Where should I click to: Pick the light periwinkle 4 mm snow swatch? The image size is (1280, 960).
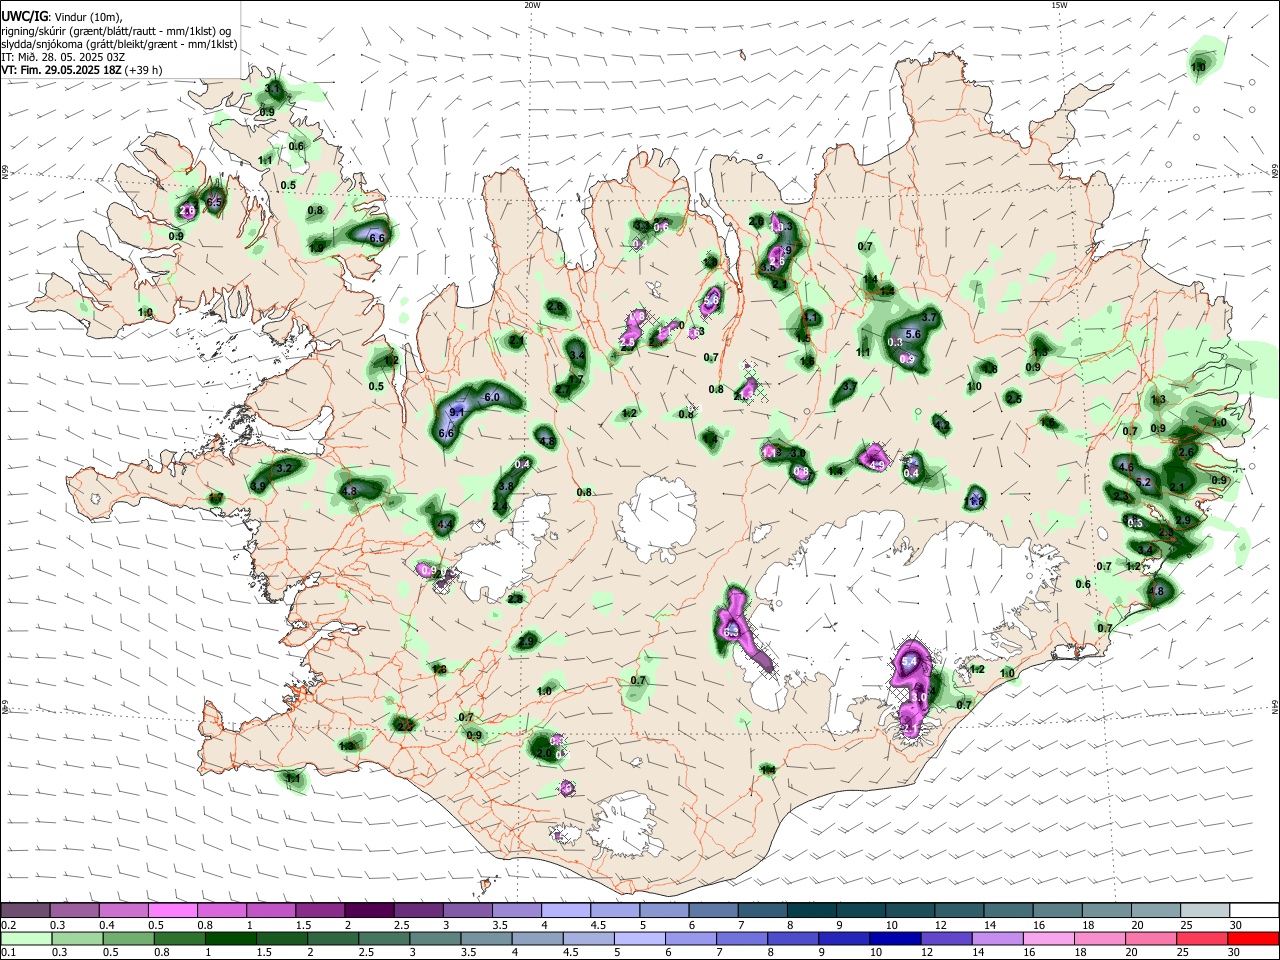[x=566, y=910]
